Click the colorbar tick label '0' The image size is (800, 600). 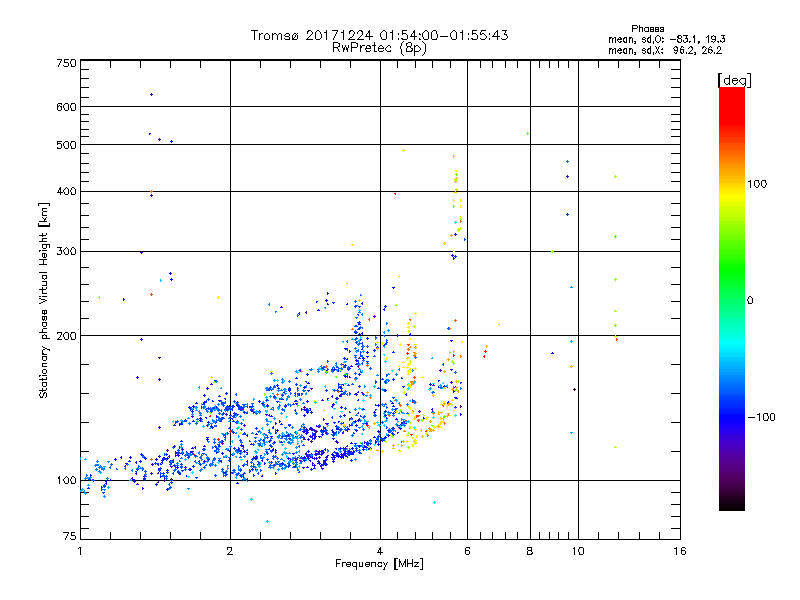point(750,301)
